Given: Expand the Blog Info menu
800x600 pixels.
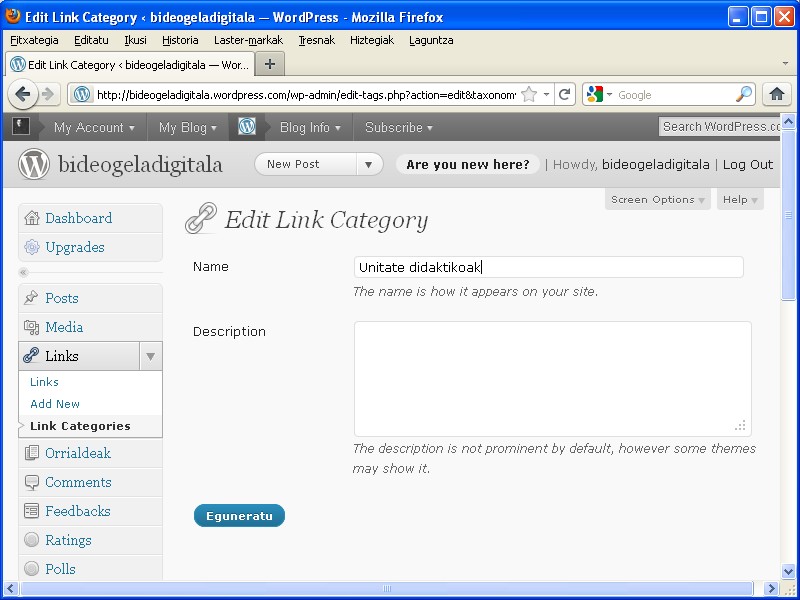Looking at the screenshot, I should (310, 127).
